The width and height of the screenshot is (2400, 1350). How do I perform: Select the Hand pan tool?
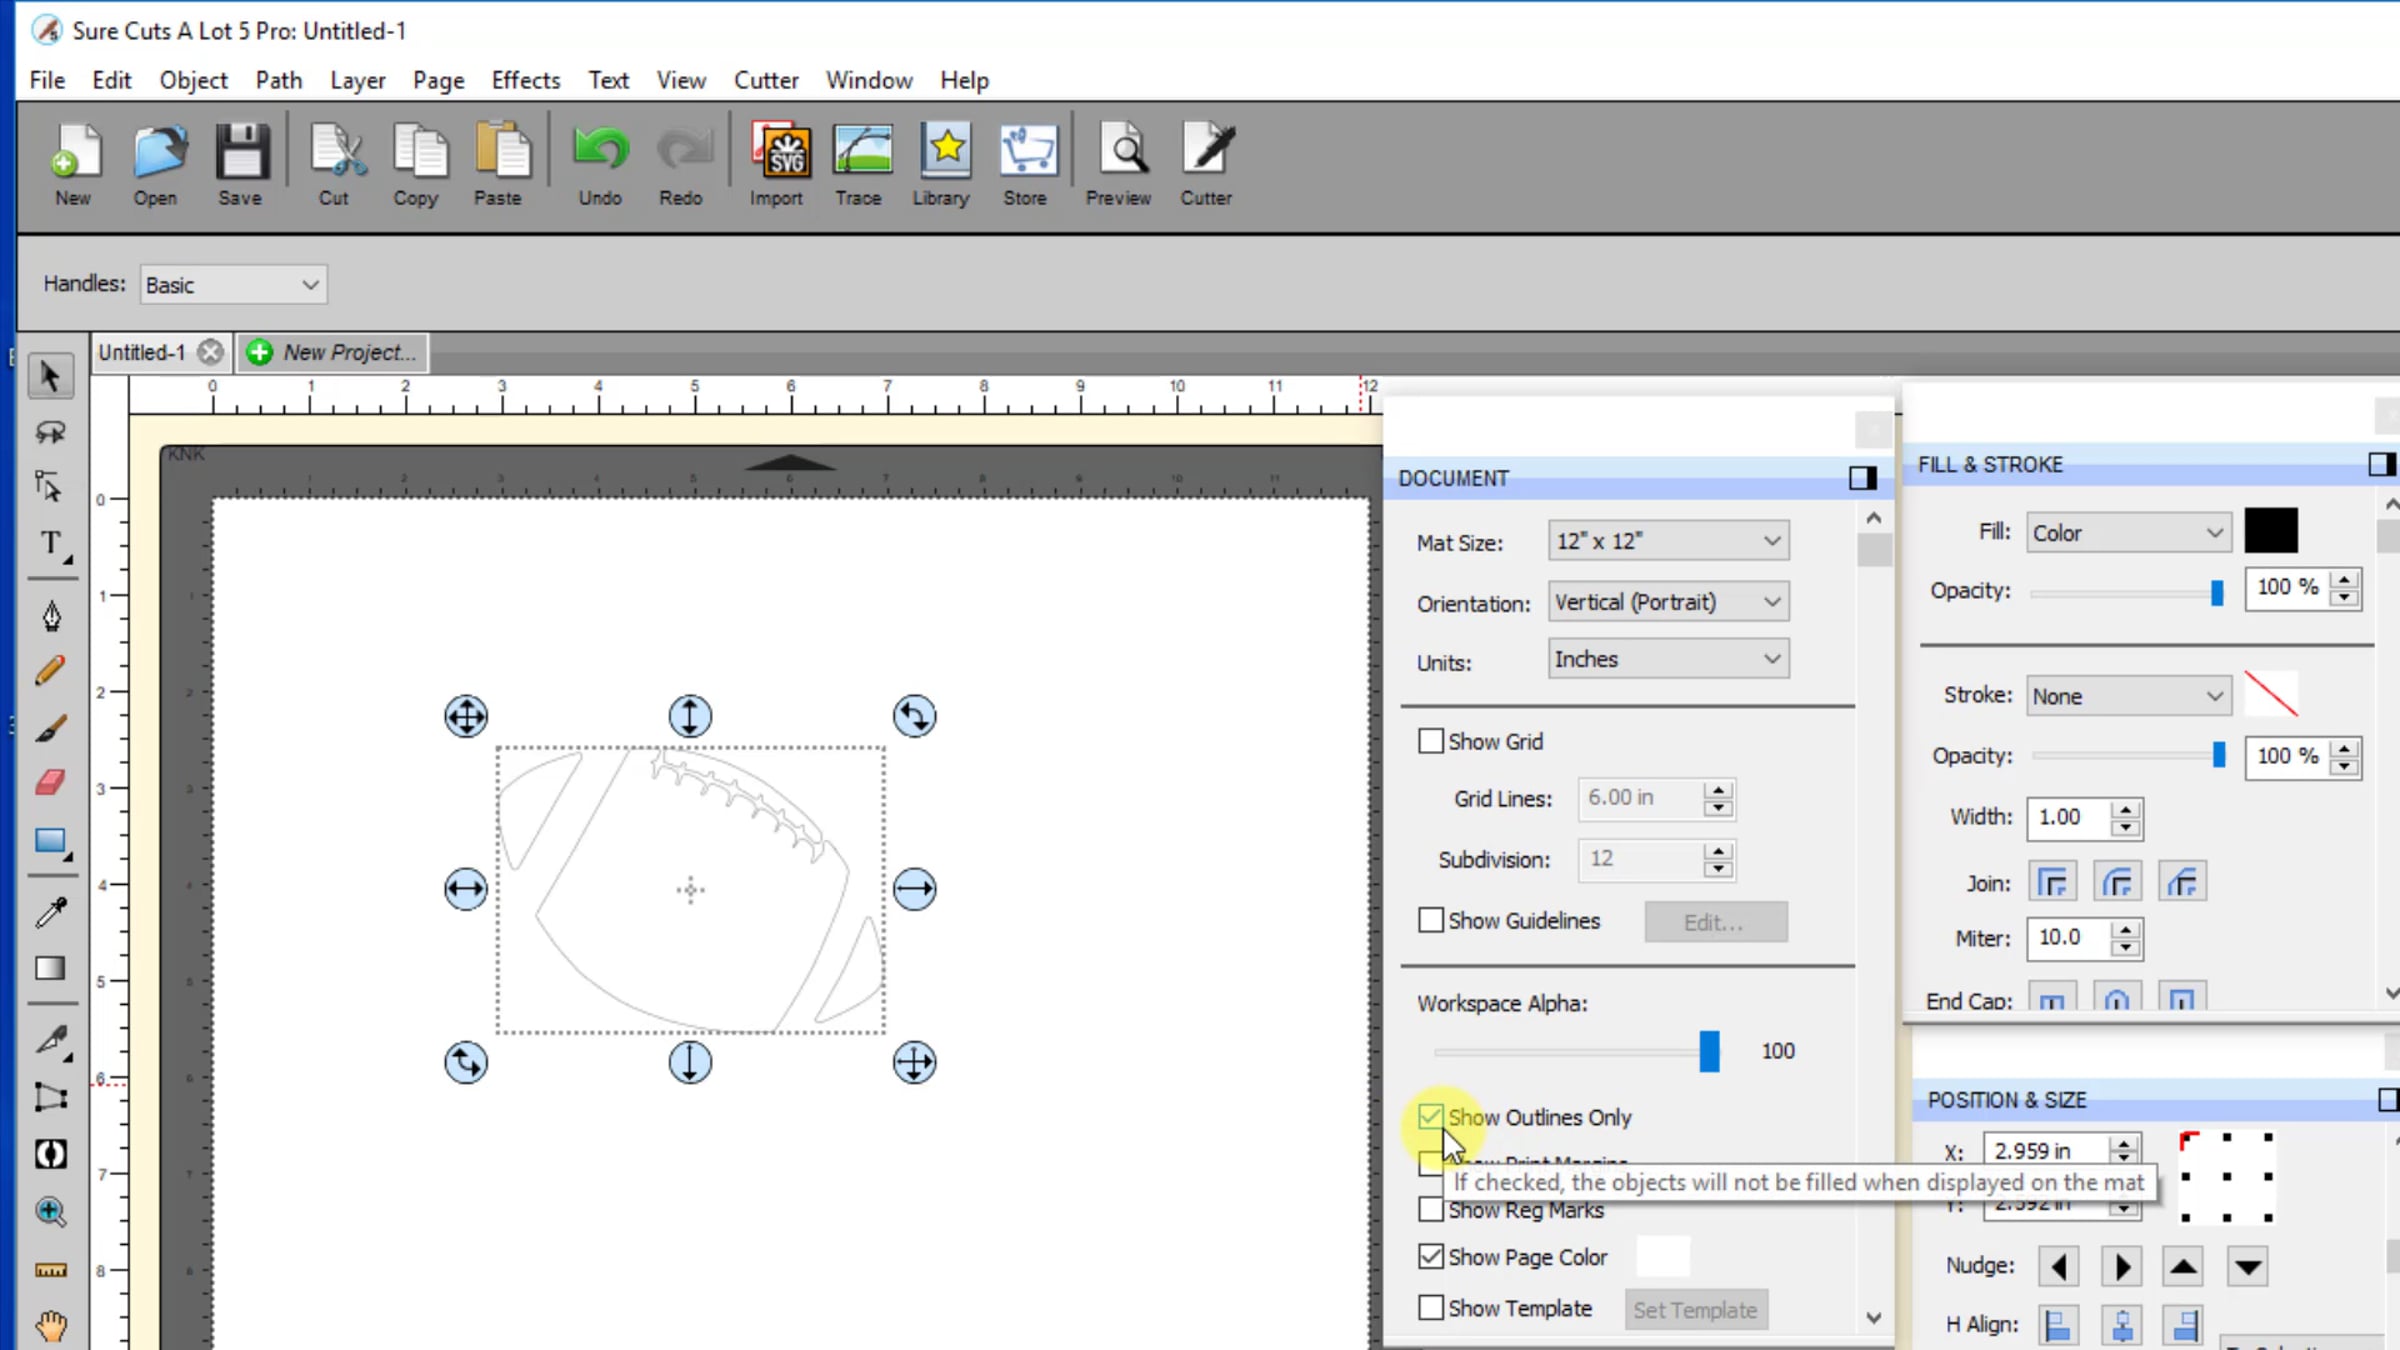pos(50,1326)
